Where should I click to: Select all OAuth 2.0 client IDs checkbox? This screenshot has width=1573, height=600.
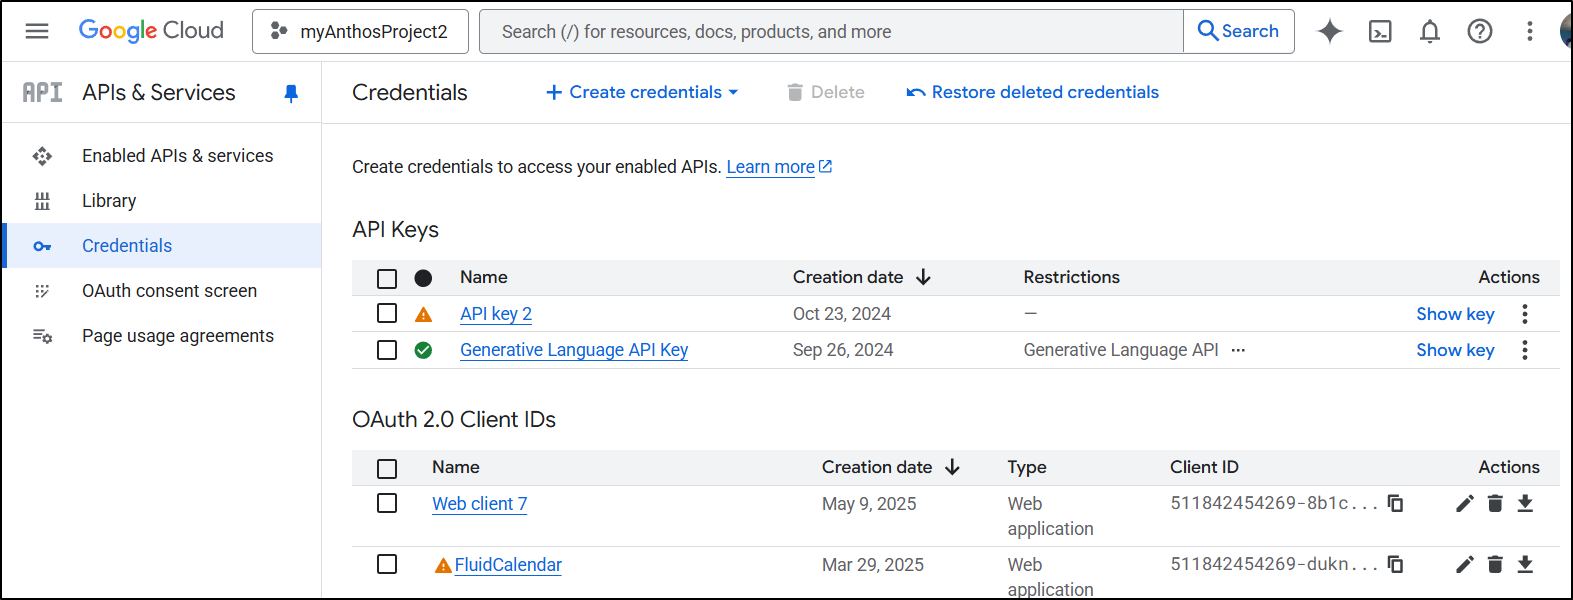pyautogui.click(x=387, y=468)
